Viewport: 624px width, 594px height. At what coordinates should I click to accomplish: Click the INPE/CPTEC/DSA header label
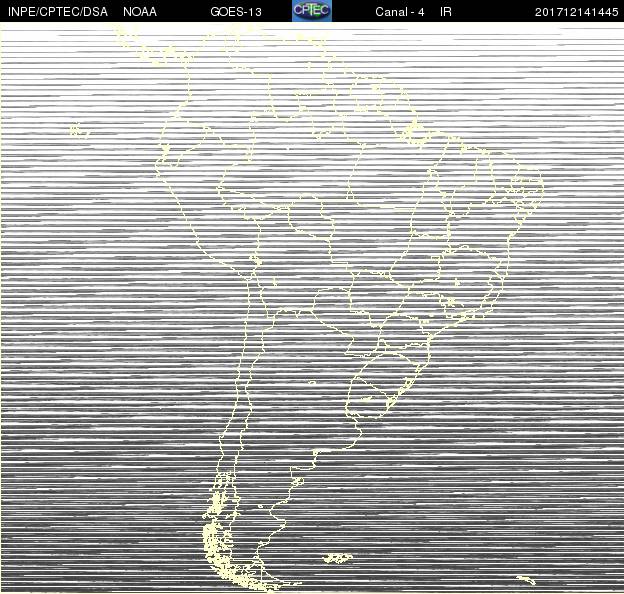click(x=57, y=12)
